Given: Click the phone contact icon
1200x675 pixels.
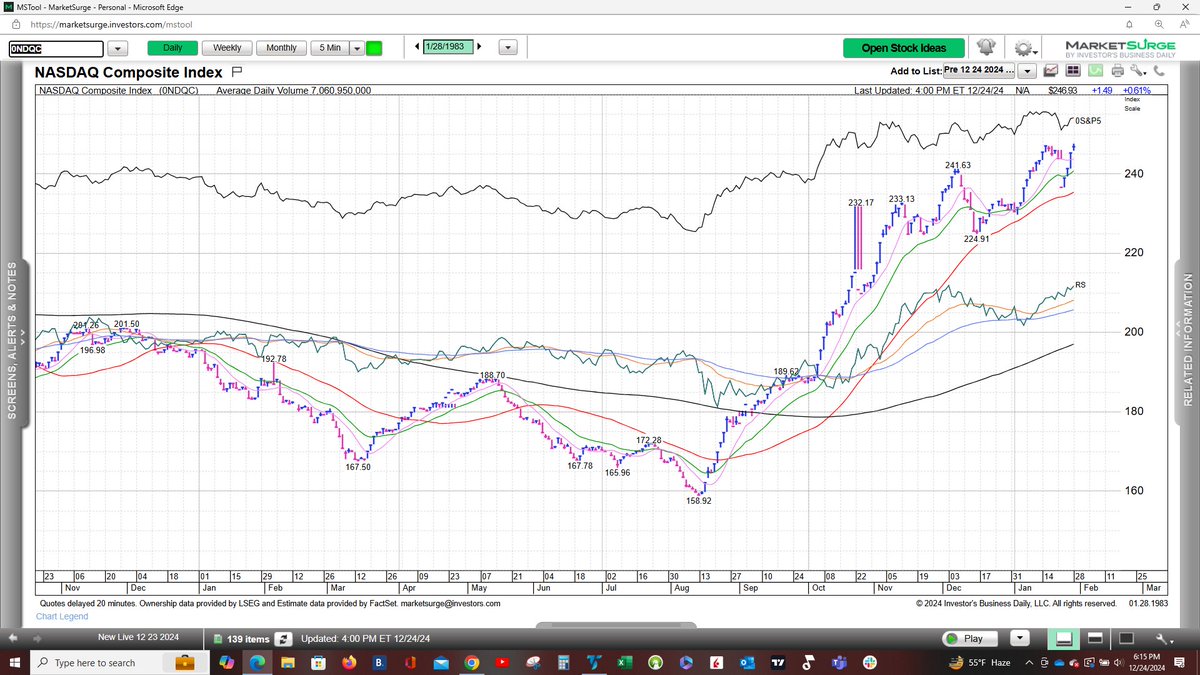Looking at the screenshot, I should [1158, 70].
